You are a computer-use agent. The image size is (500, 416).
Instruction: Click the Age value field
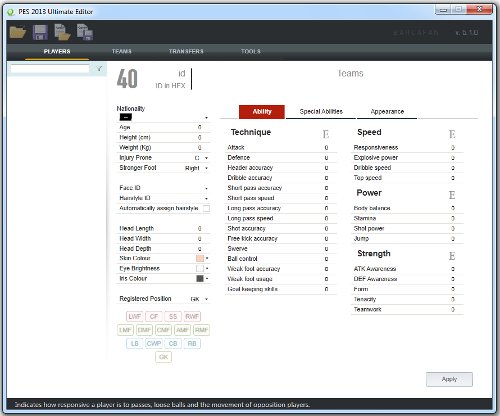(199, 127)
